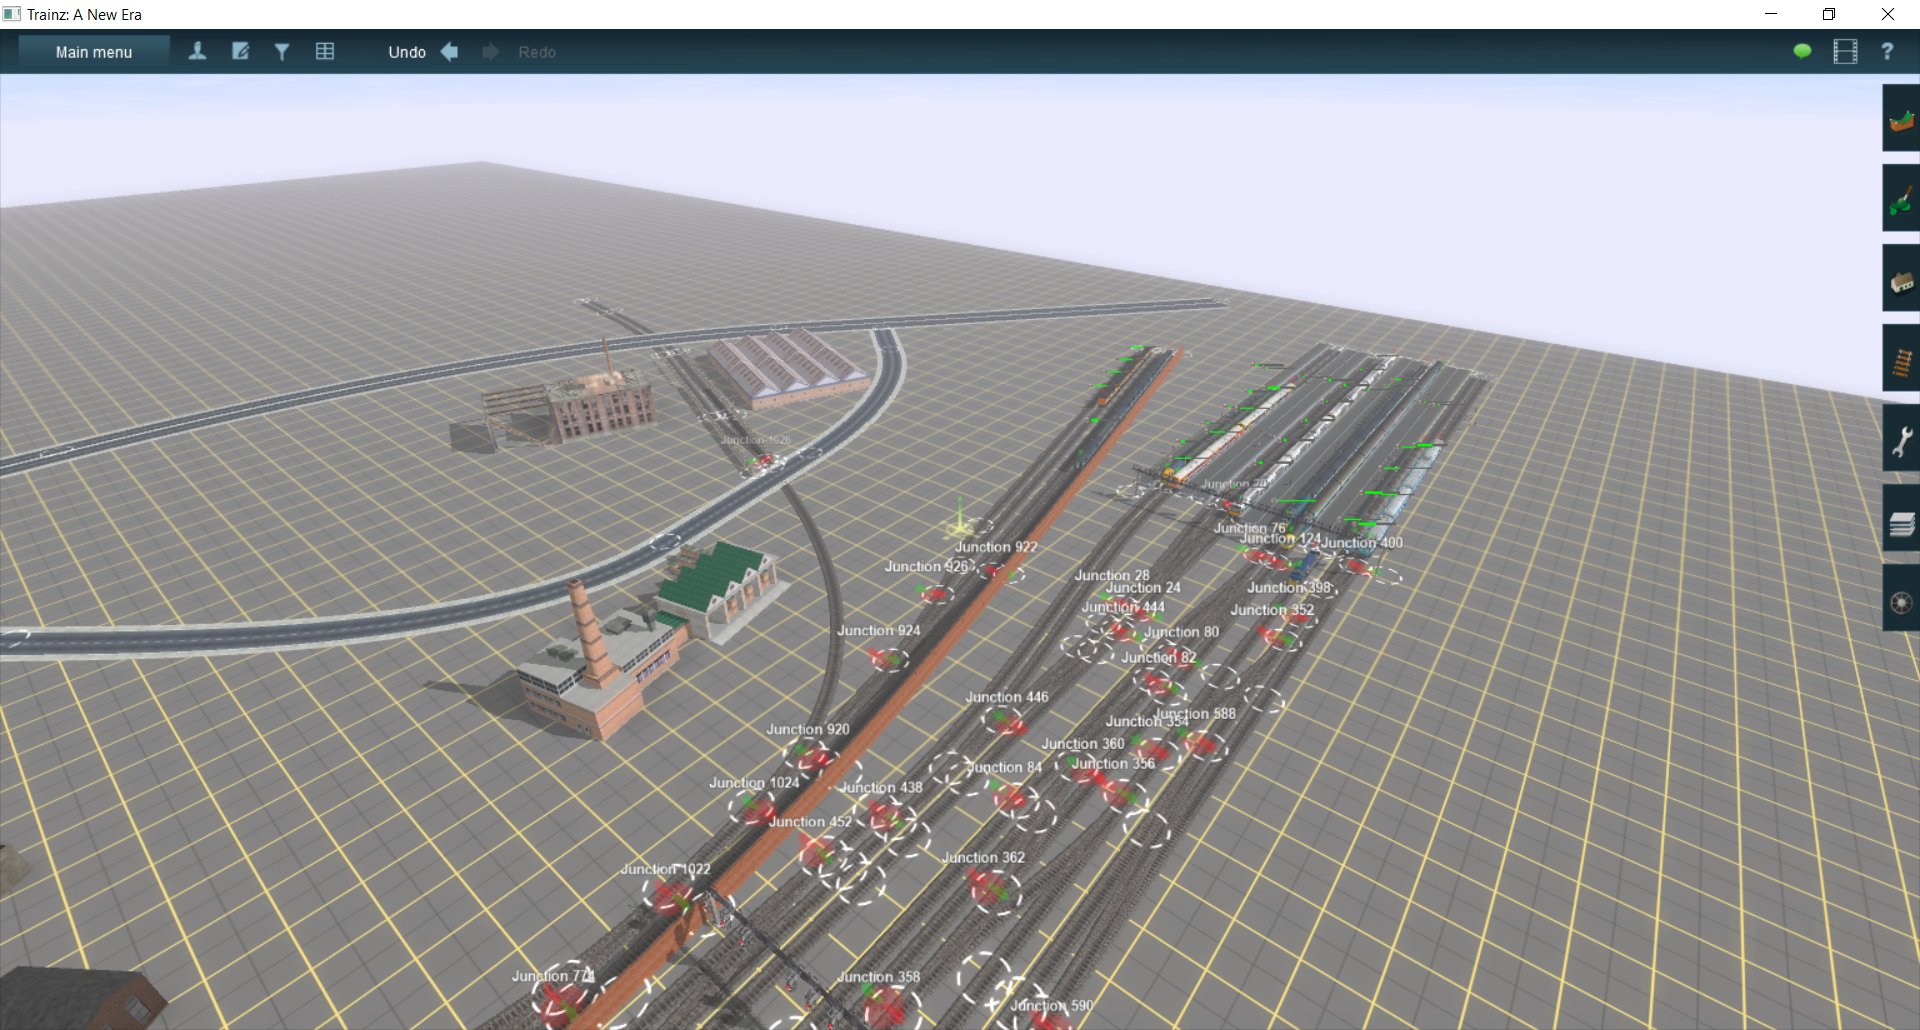Open the edit route notepad icon

tap(240, 52)
